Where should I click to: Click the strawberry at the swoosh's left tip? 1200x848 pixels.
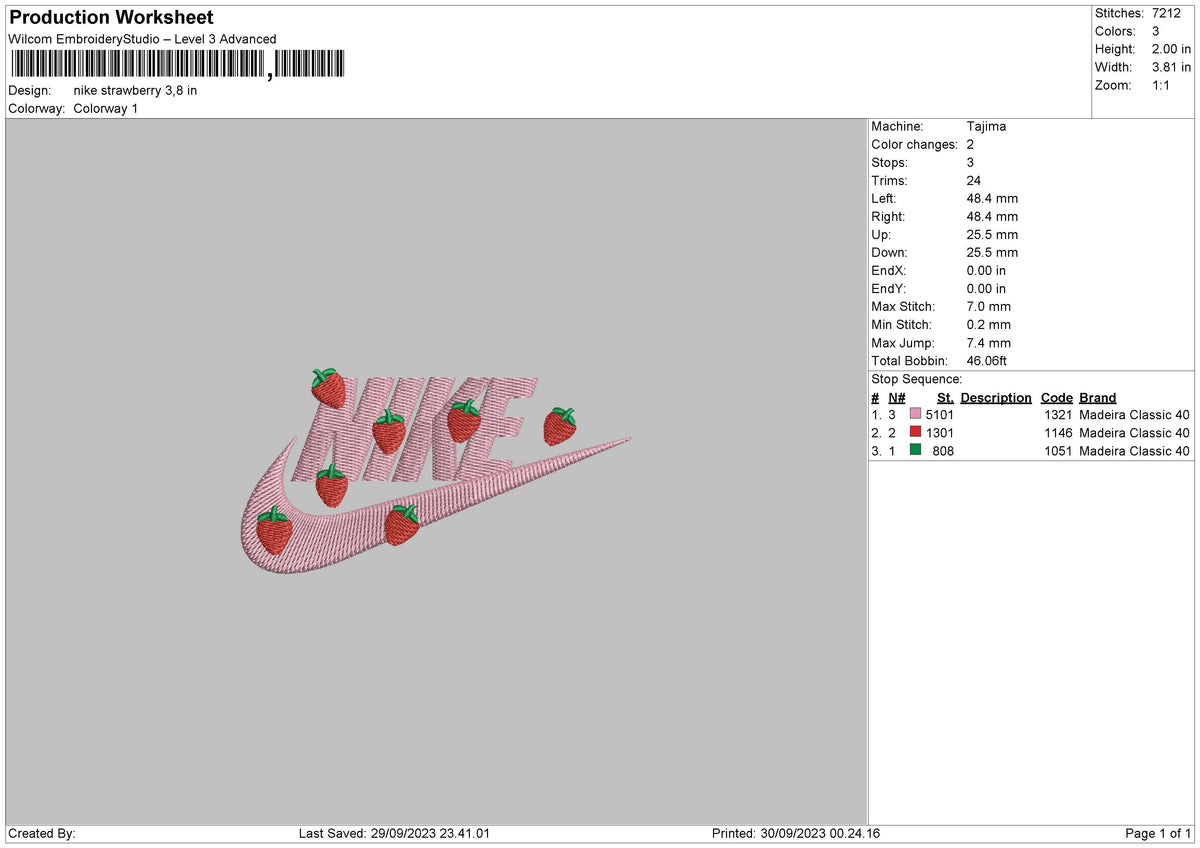pos(273,530)
